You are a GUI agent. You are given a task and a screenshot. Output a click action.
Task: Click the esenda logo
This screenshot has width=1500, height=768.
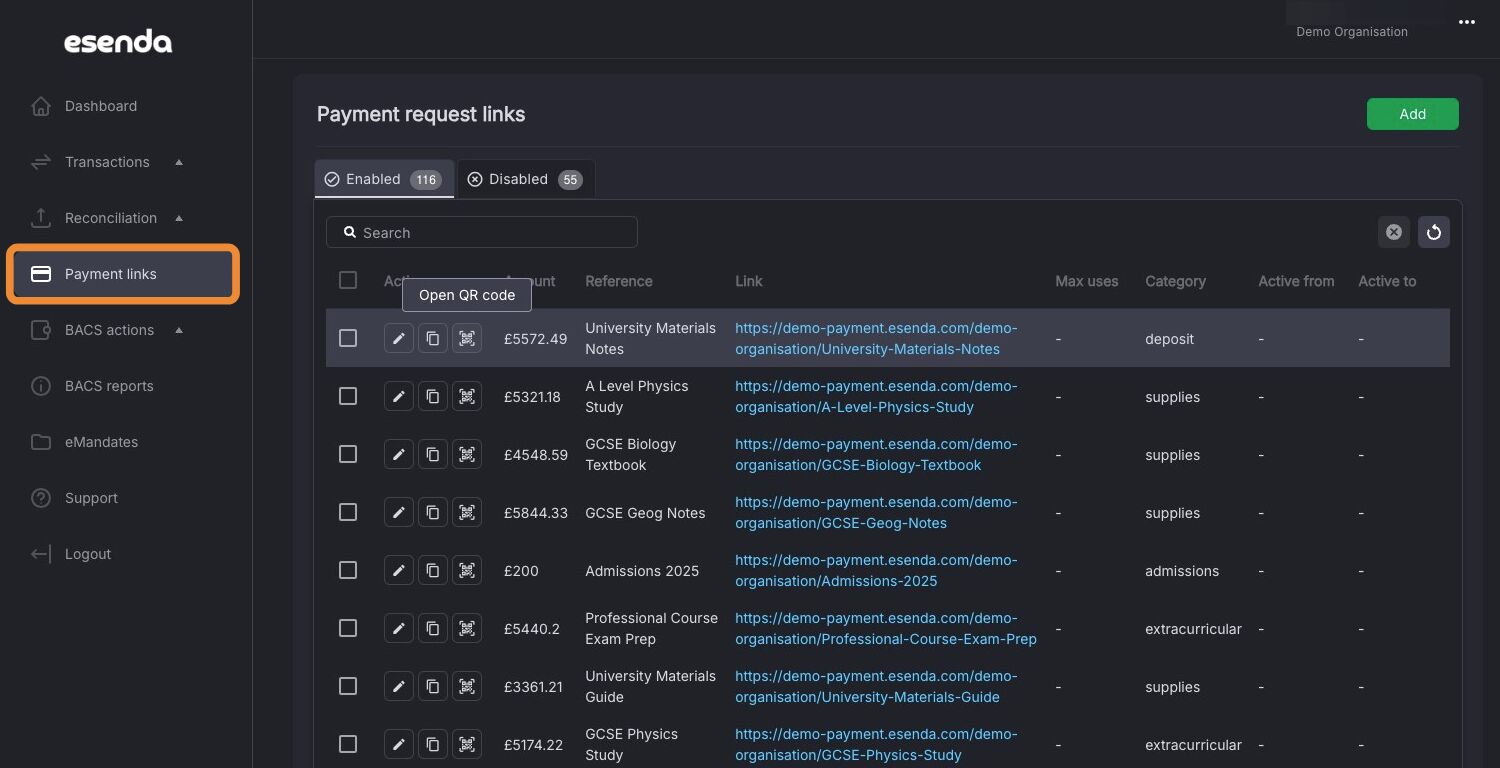point(118,42)
